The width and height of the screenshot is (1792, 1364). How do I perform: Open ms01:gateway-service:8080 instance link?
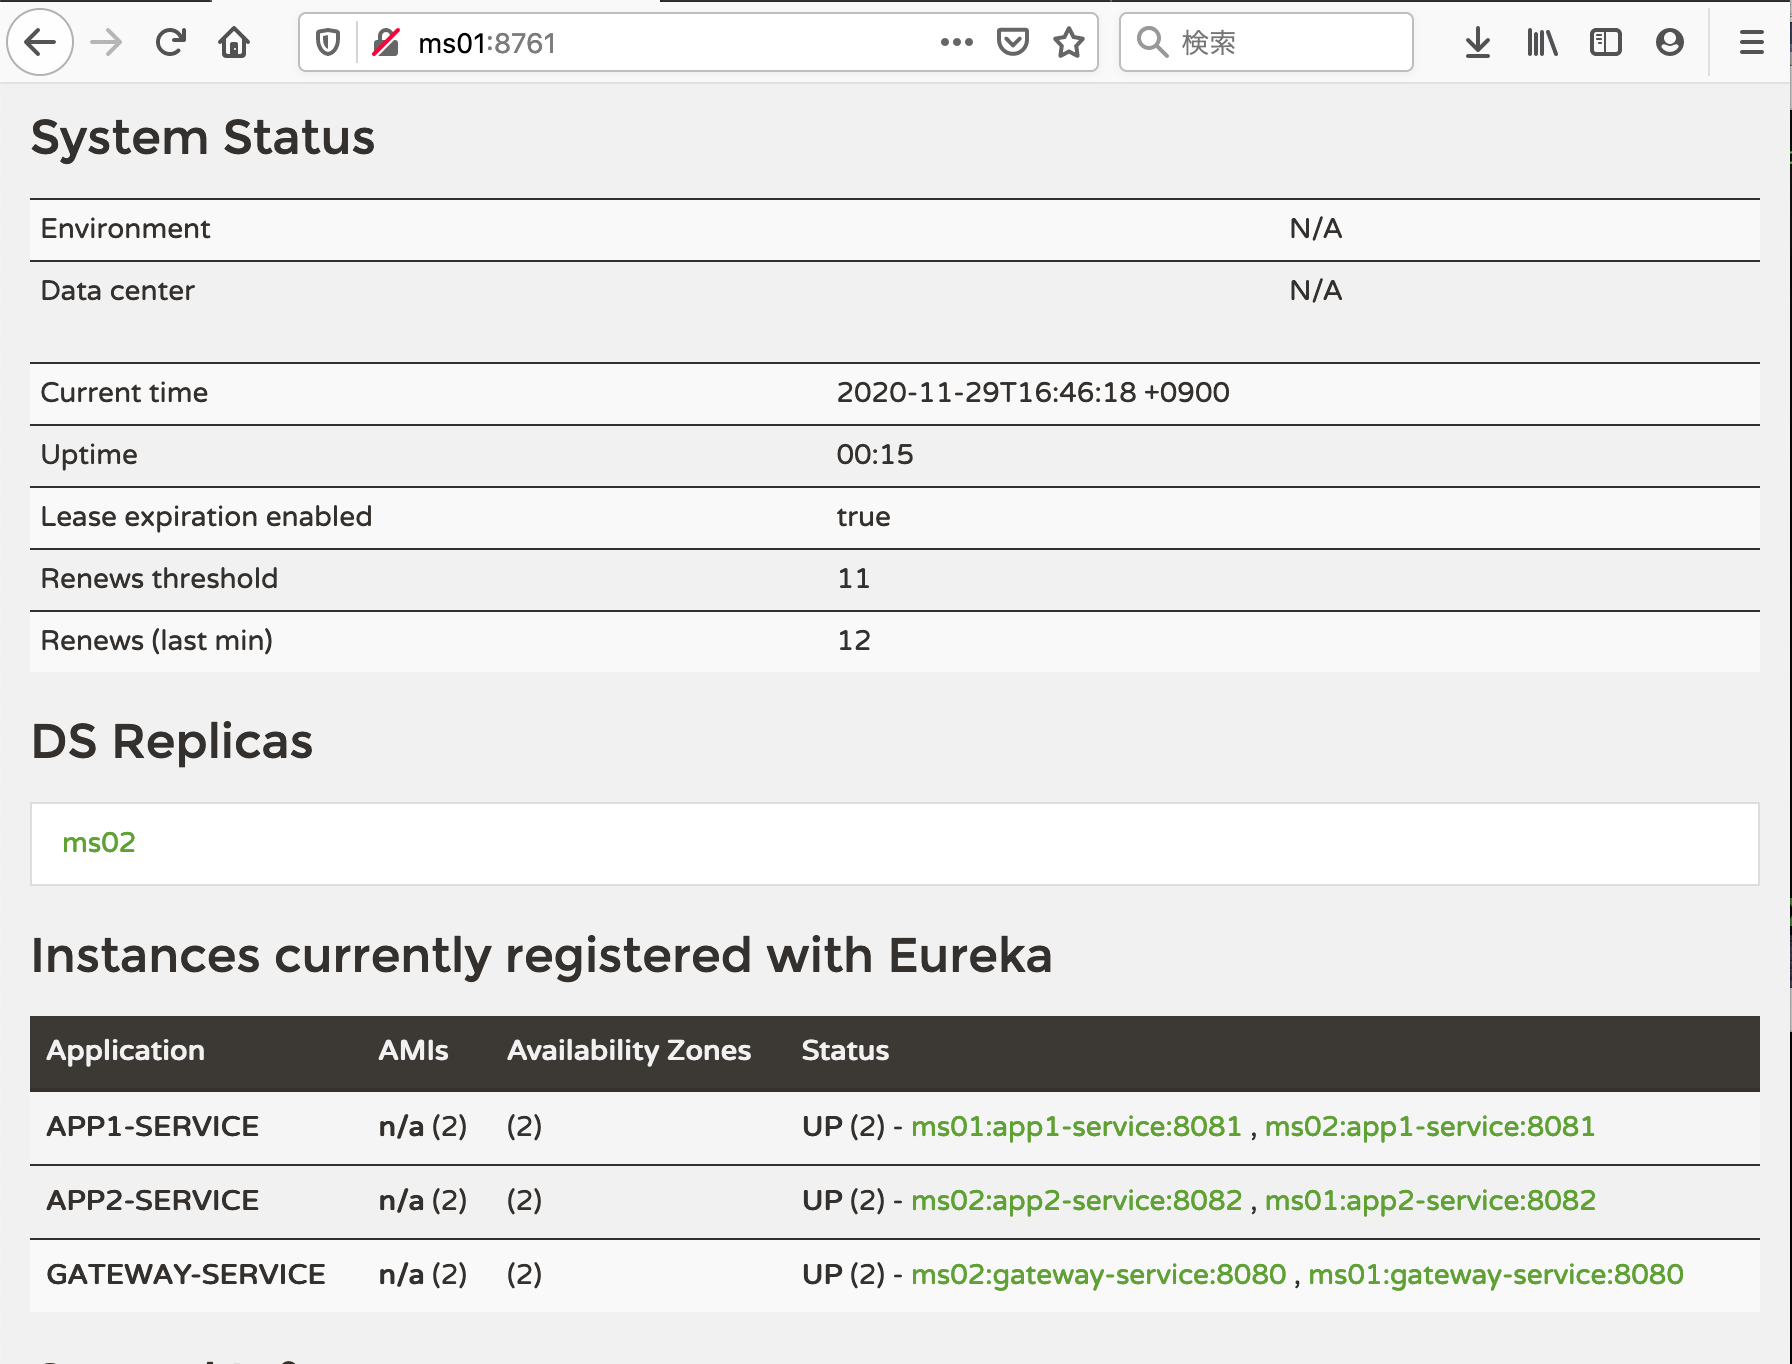1496,1274
